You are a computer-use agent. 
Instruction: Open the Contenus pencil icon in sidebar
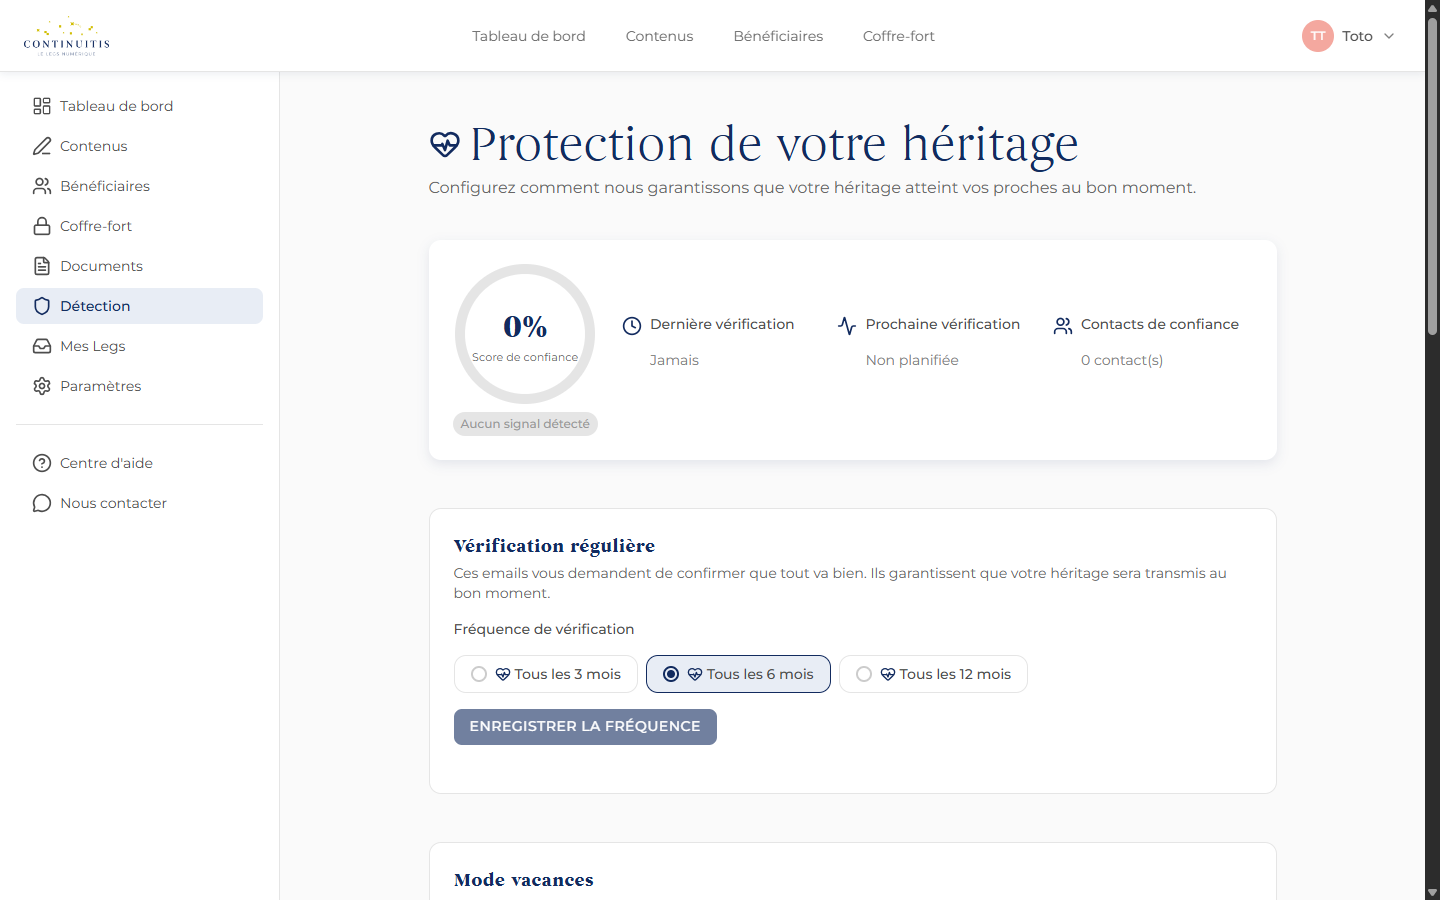41,145
